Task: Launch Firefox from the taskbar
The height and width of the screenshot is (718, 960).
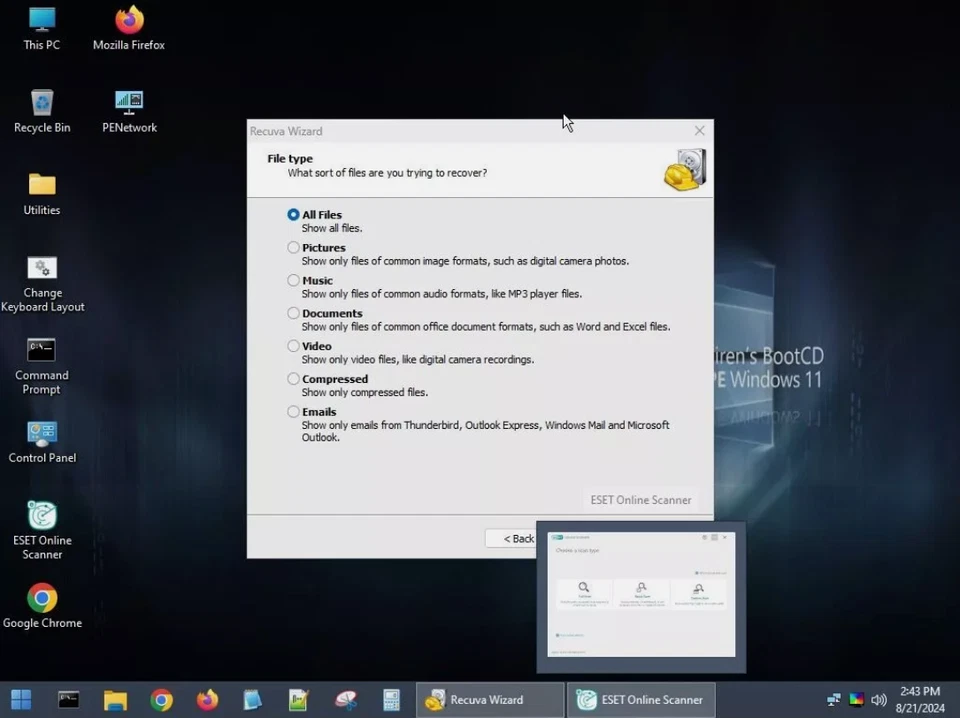Action: click(206, 699)
